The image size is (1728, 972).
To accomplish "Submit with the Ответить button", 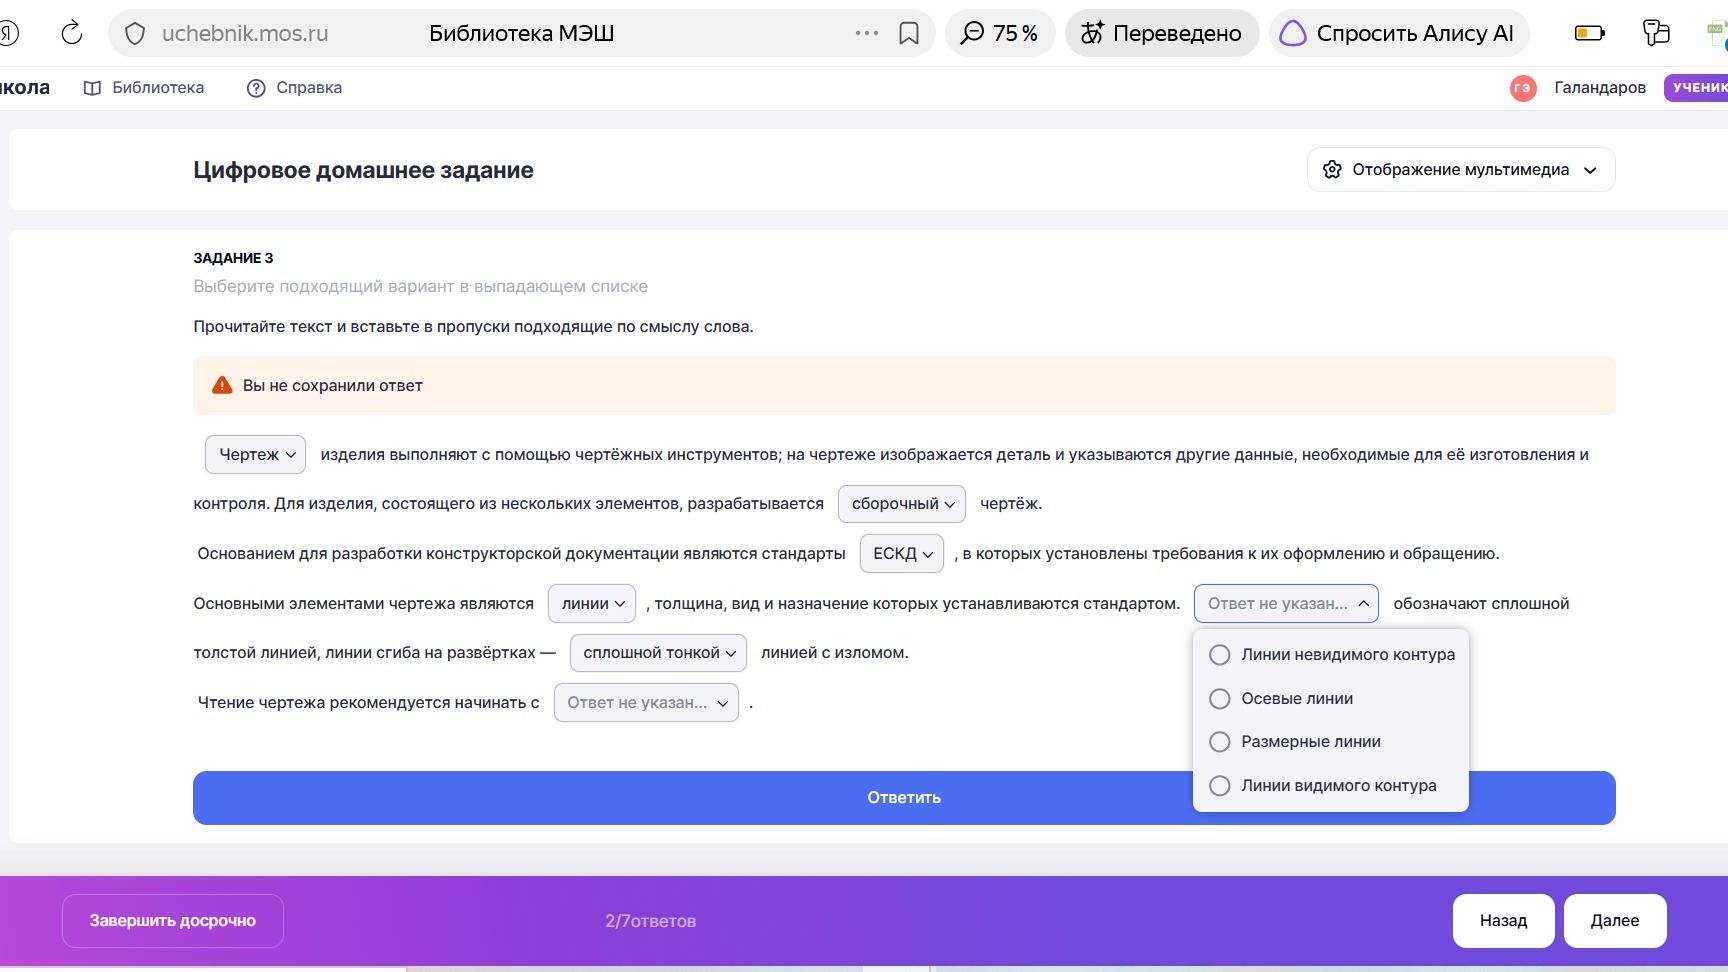I will pos(904,798).
